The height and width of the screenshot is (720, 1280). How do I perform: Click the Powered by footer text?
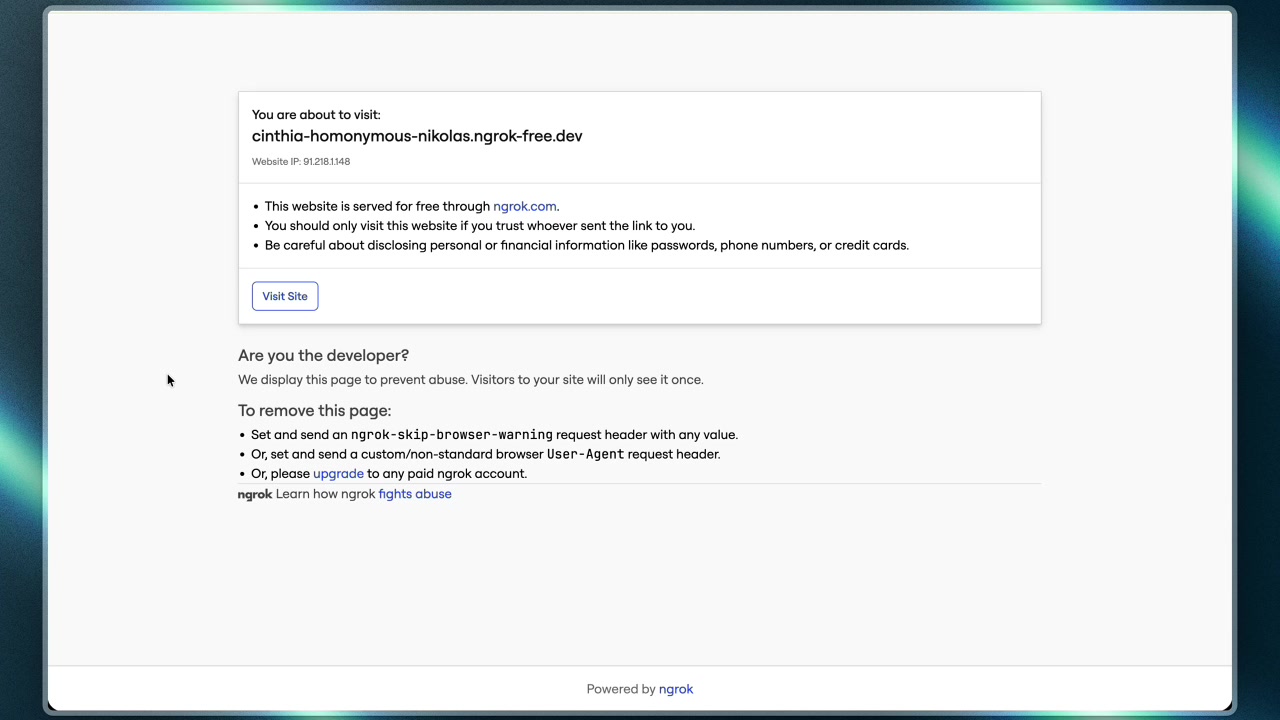(622, 689)
